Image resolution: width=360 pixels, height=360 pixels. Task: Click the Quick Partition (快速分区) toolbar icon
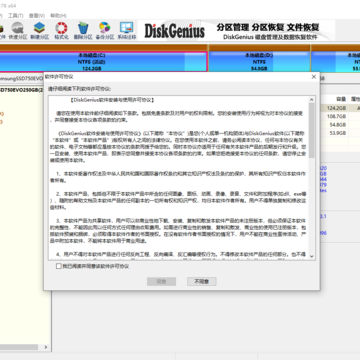click(18, 31)
